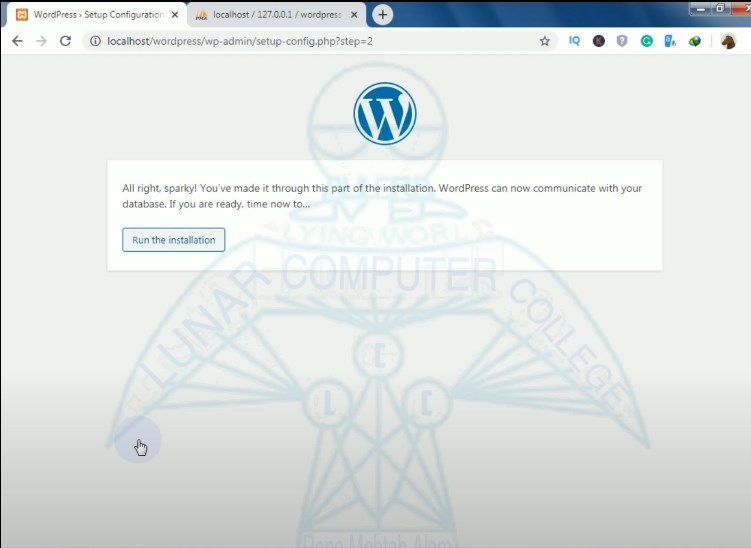
Task: Click the XAMPP favicon on first tab
Action: tap(22, 15)
